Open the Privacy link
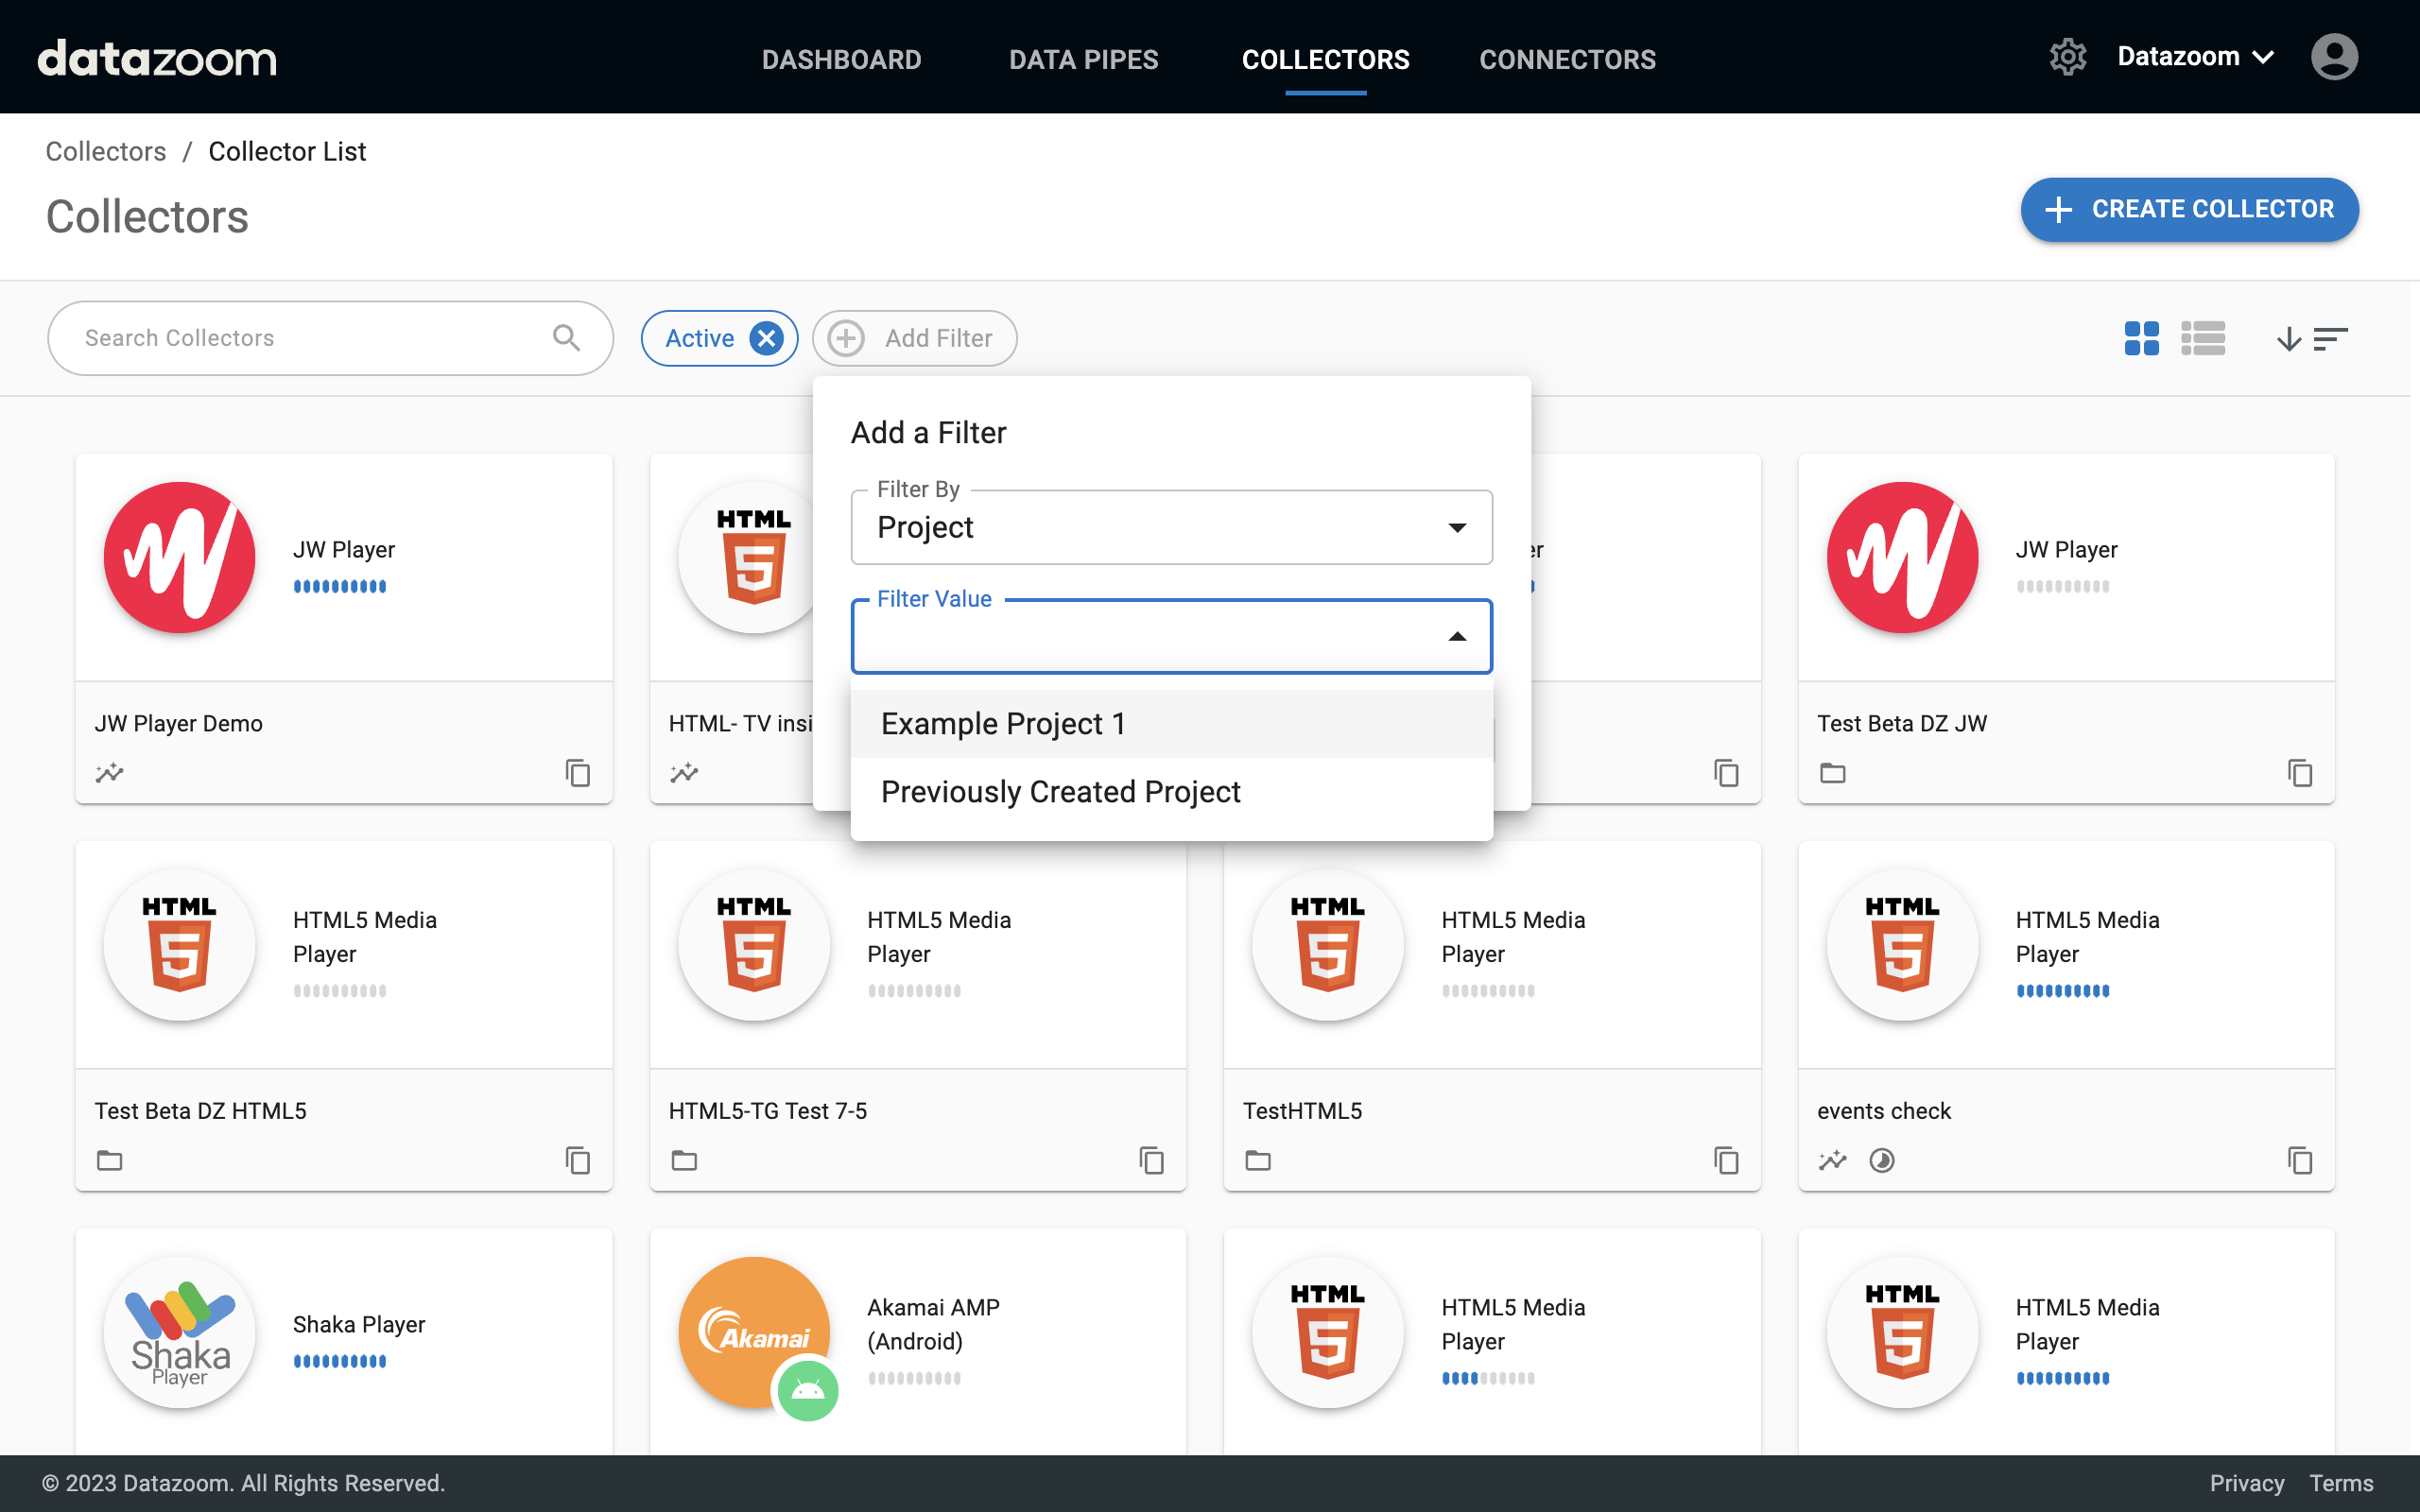 [x=2246, y=1483]
